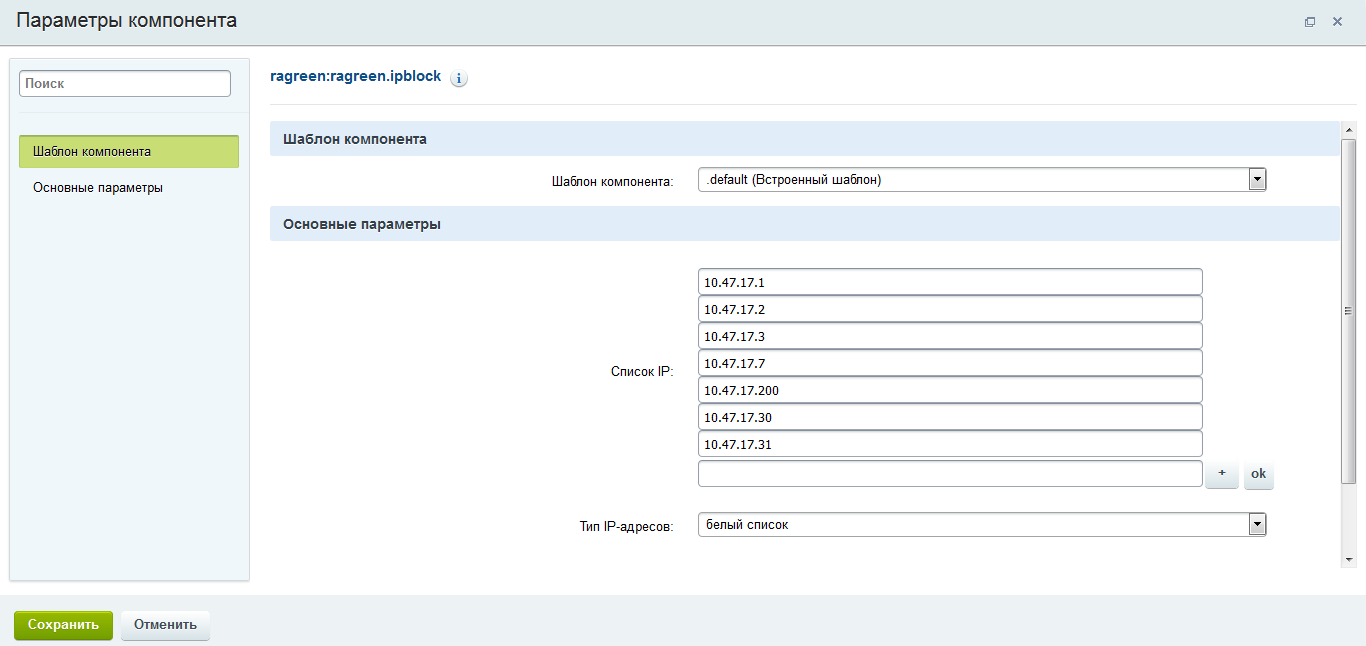Click the dropdown arrow for IP address type
The image size is (1366, 646).
1257,523
